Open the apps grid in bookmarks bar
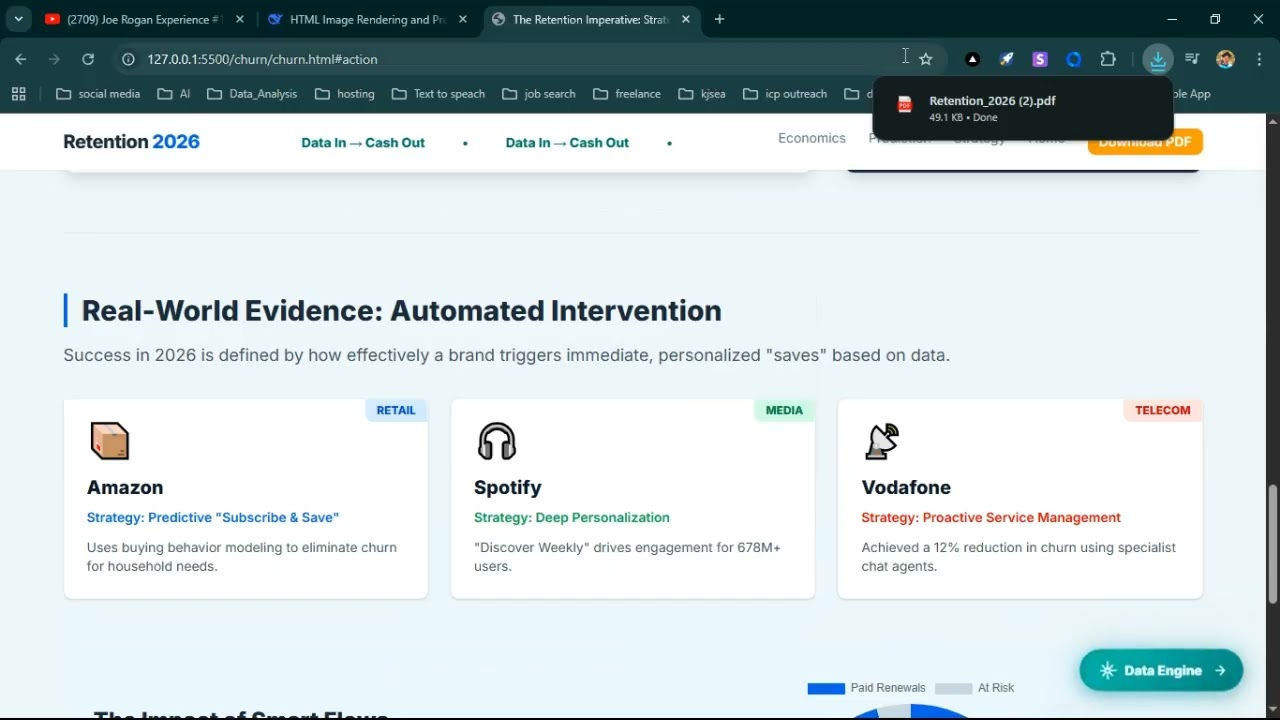 pos(18,94)
